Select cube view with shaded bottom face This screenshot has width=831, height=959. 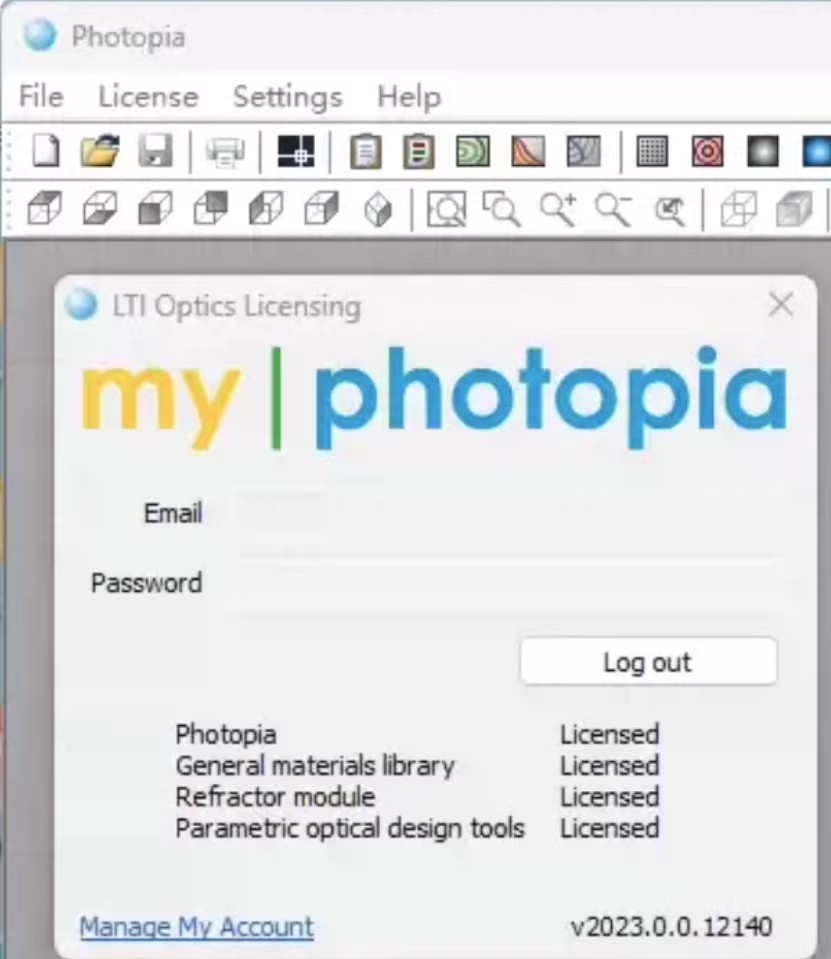point(100,209)
